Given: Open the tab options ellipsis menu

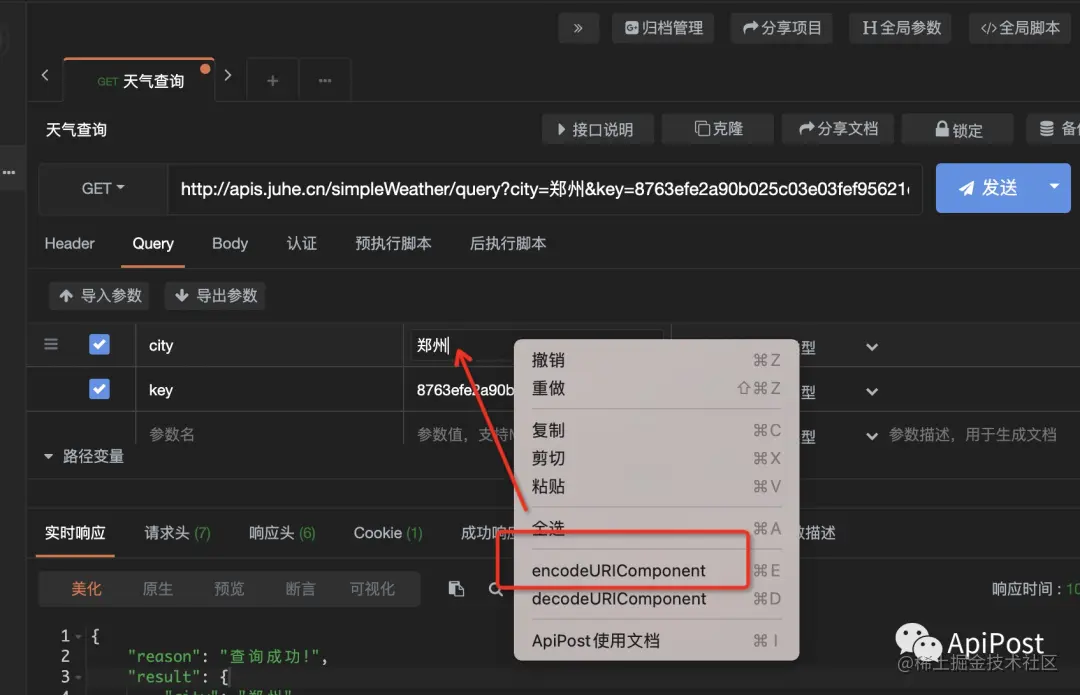Looking at the screenshot, I should tap(325, 81).
